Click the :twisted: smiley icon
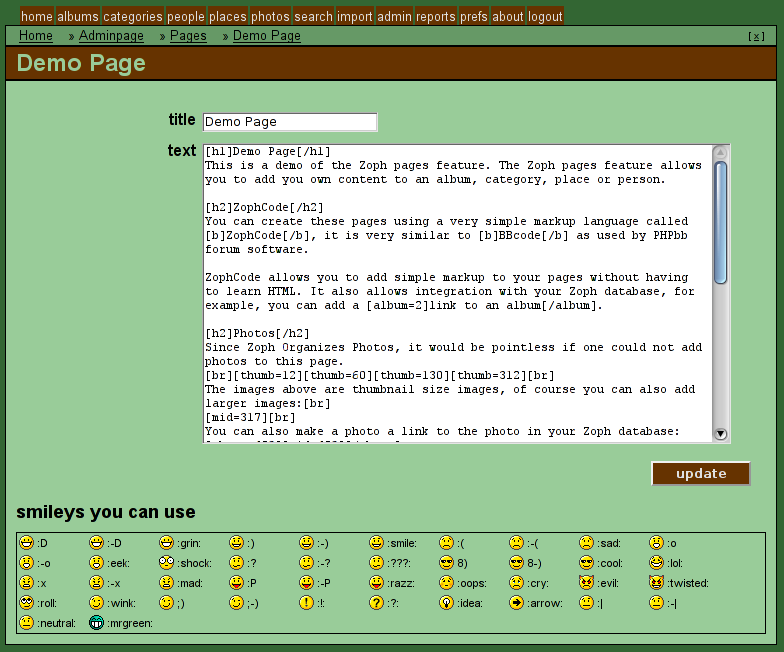Screen dimensions: 784x652 pos(656,583)
